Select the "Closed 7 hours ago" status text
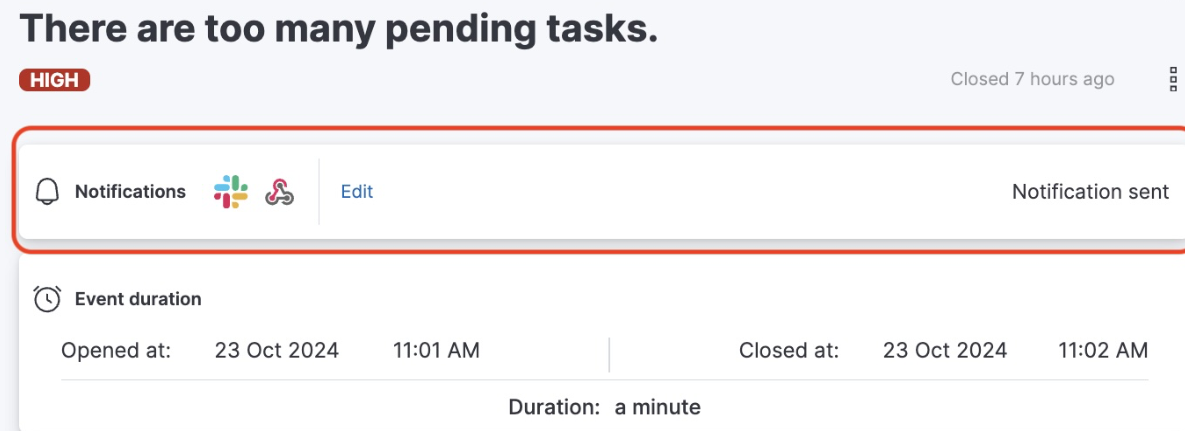The width and height of the screenshot is (1185, 431). (x=1032, y=79)
